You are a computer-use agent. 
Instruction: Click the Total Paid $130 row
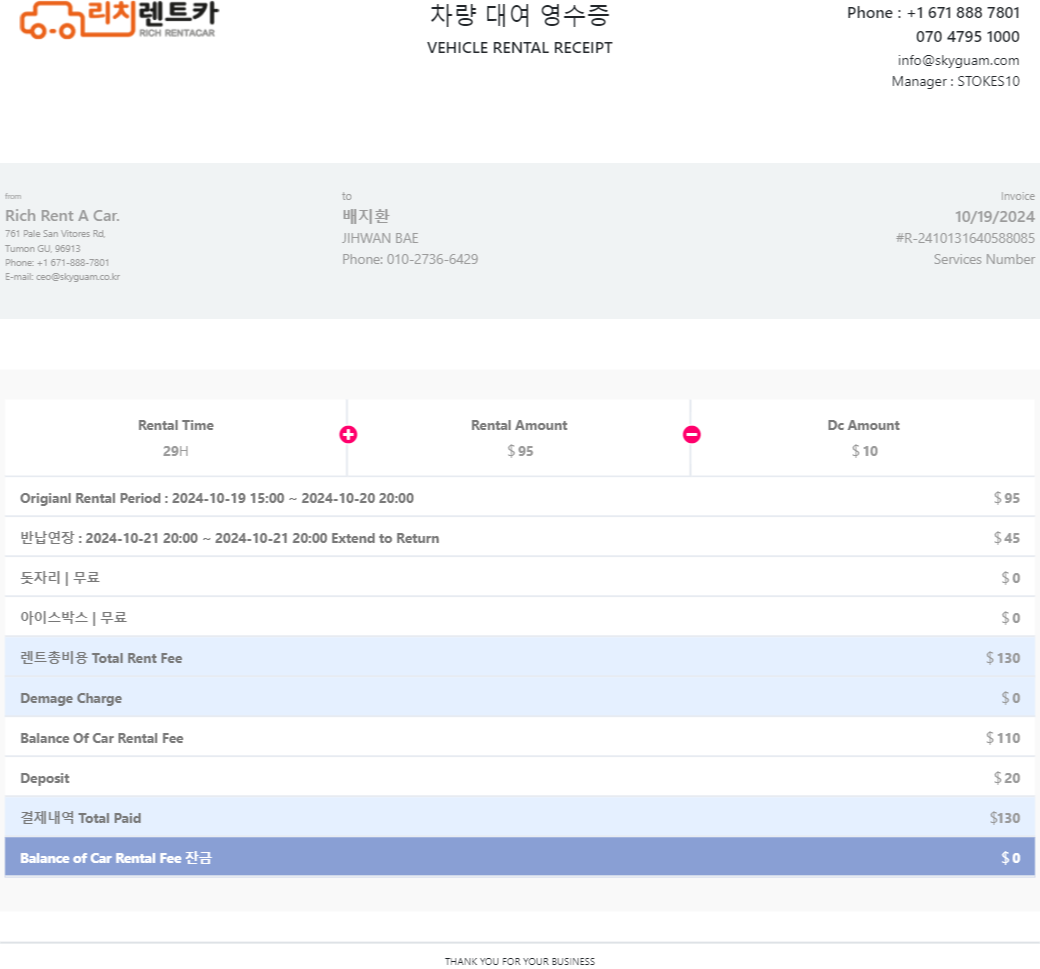pyautogui.click(x=519, y=818)
